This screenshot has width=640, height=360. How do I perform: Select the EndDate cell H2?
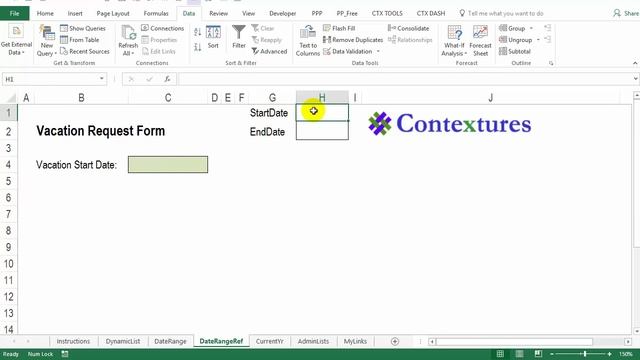[x=322, y=131]
